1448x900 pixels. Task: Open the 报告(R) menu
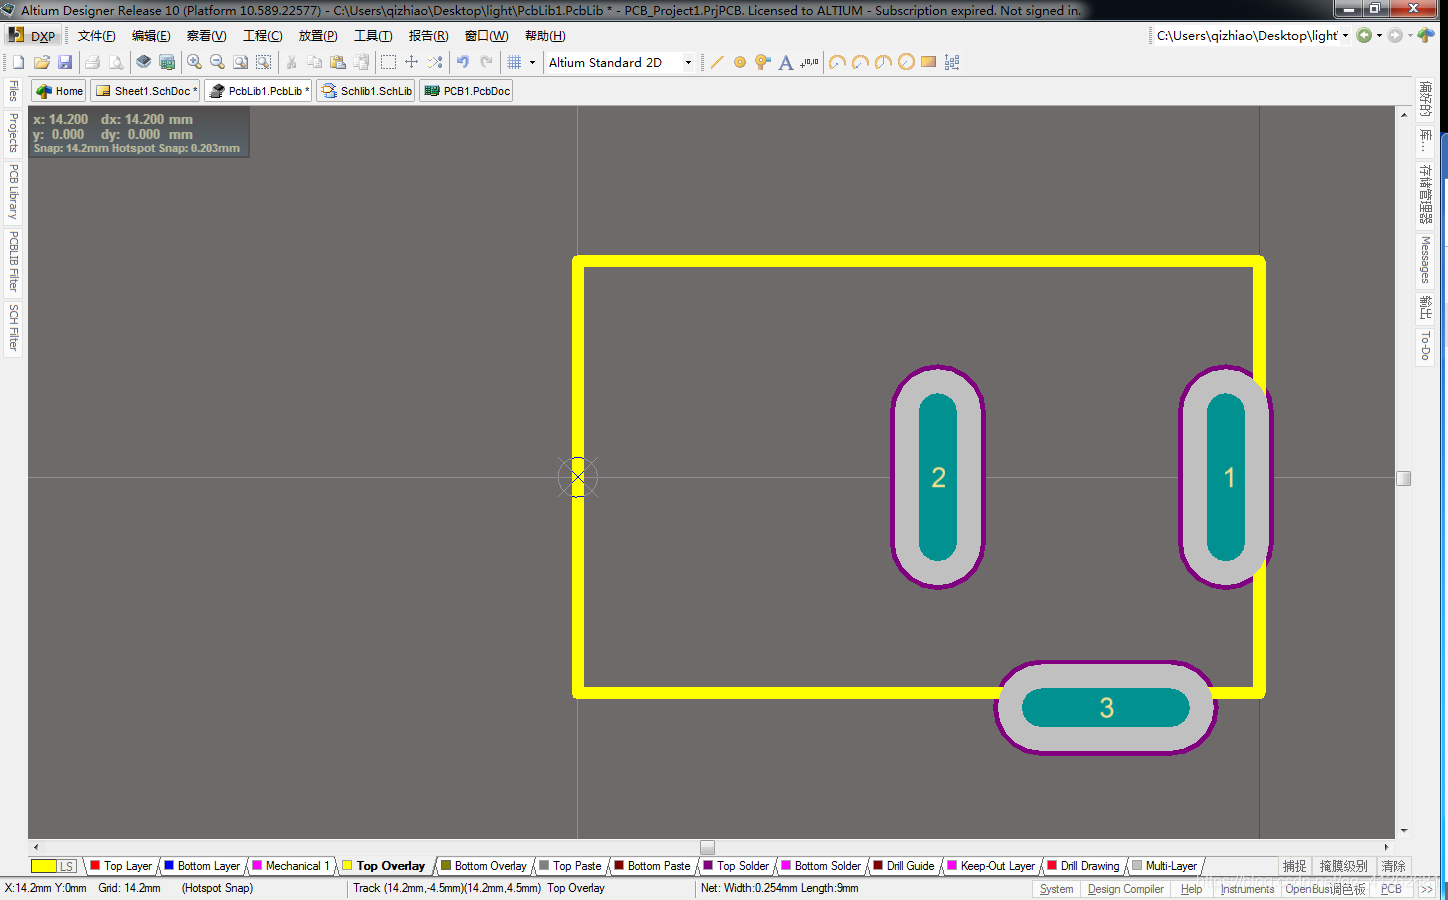(428, 35)
